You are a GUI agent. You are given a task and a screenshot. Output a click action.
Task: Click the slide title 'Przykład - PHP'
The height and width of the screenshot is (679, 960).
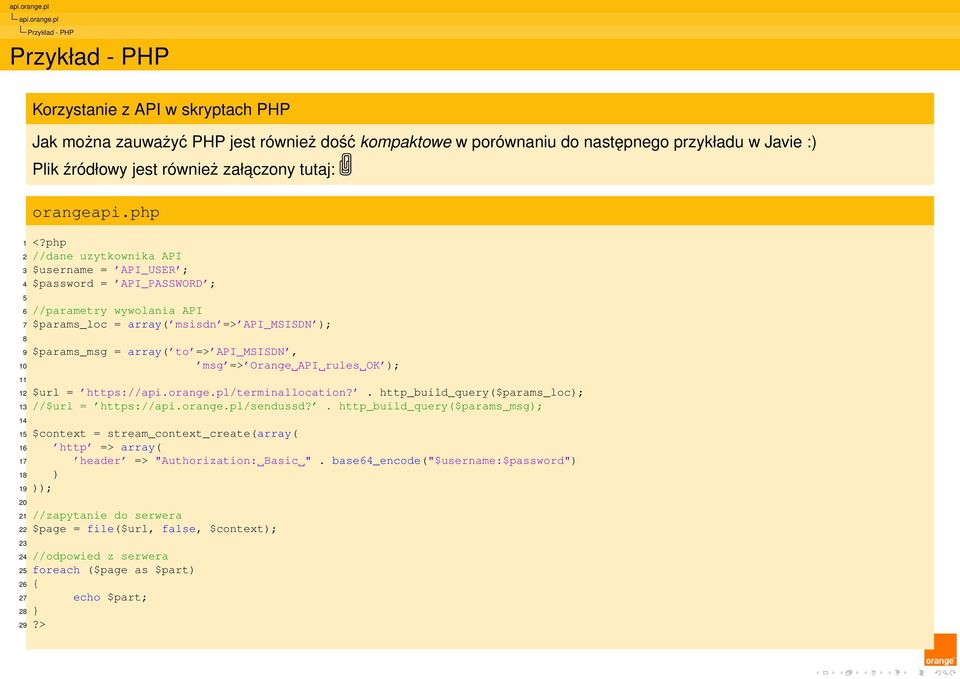(x=89, y=56)
